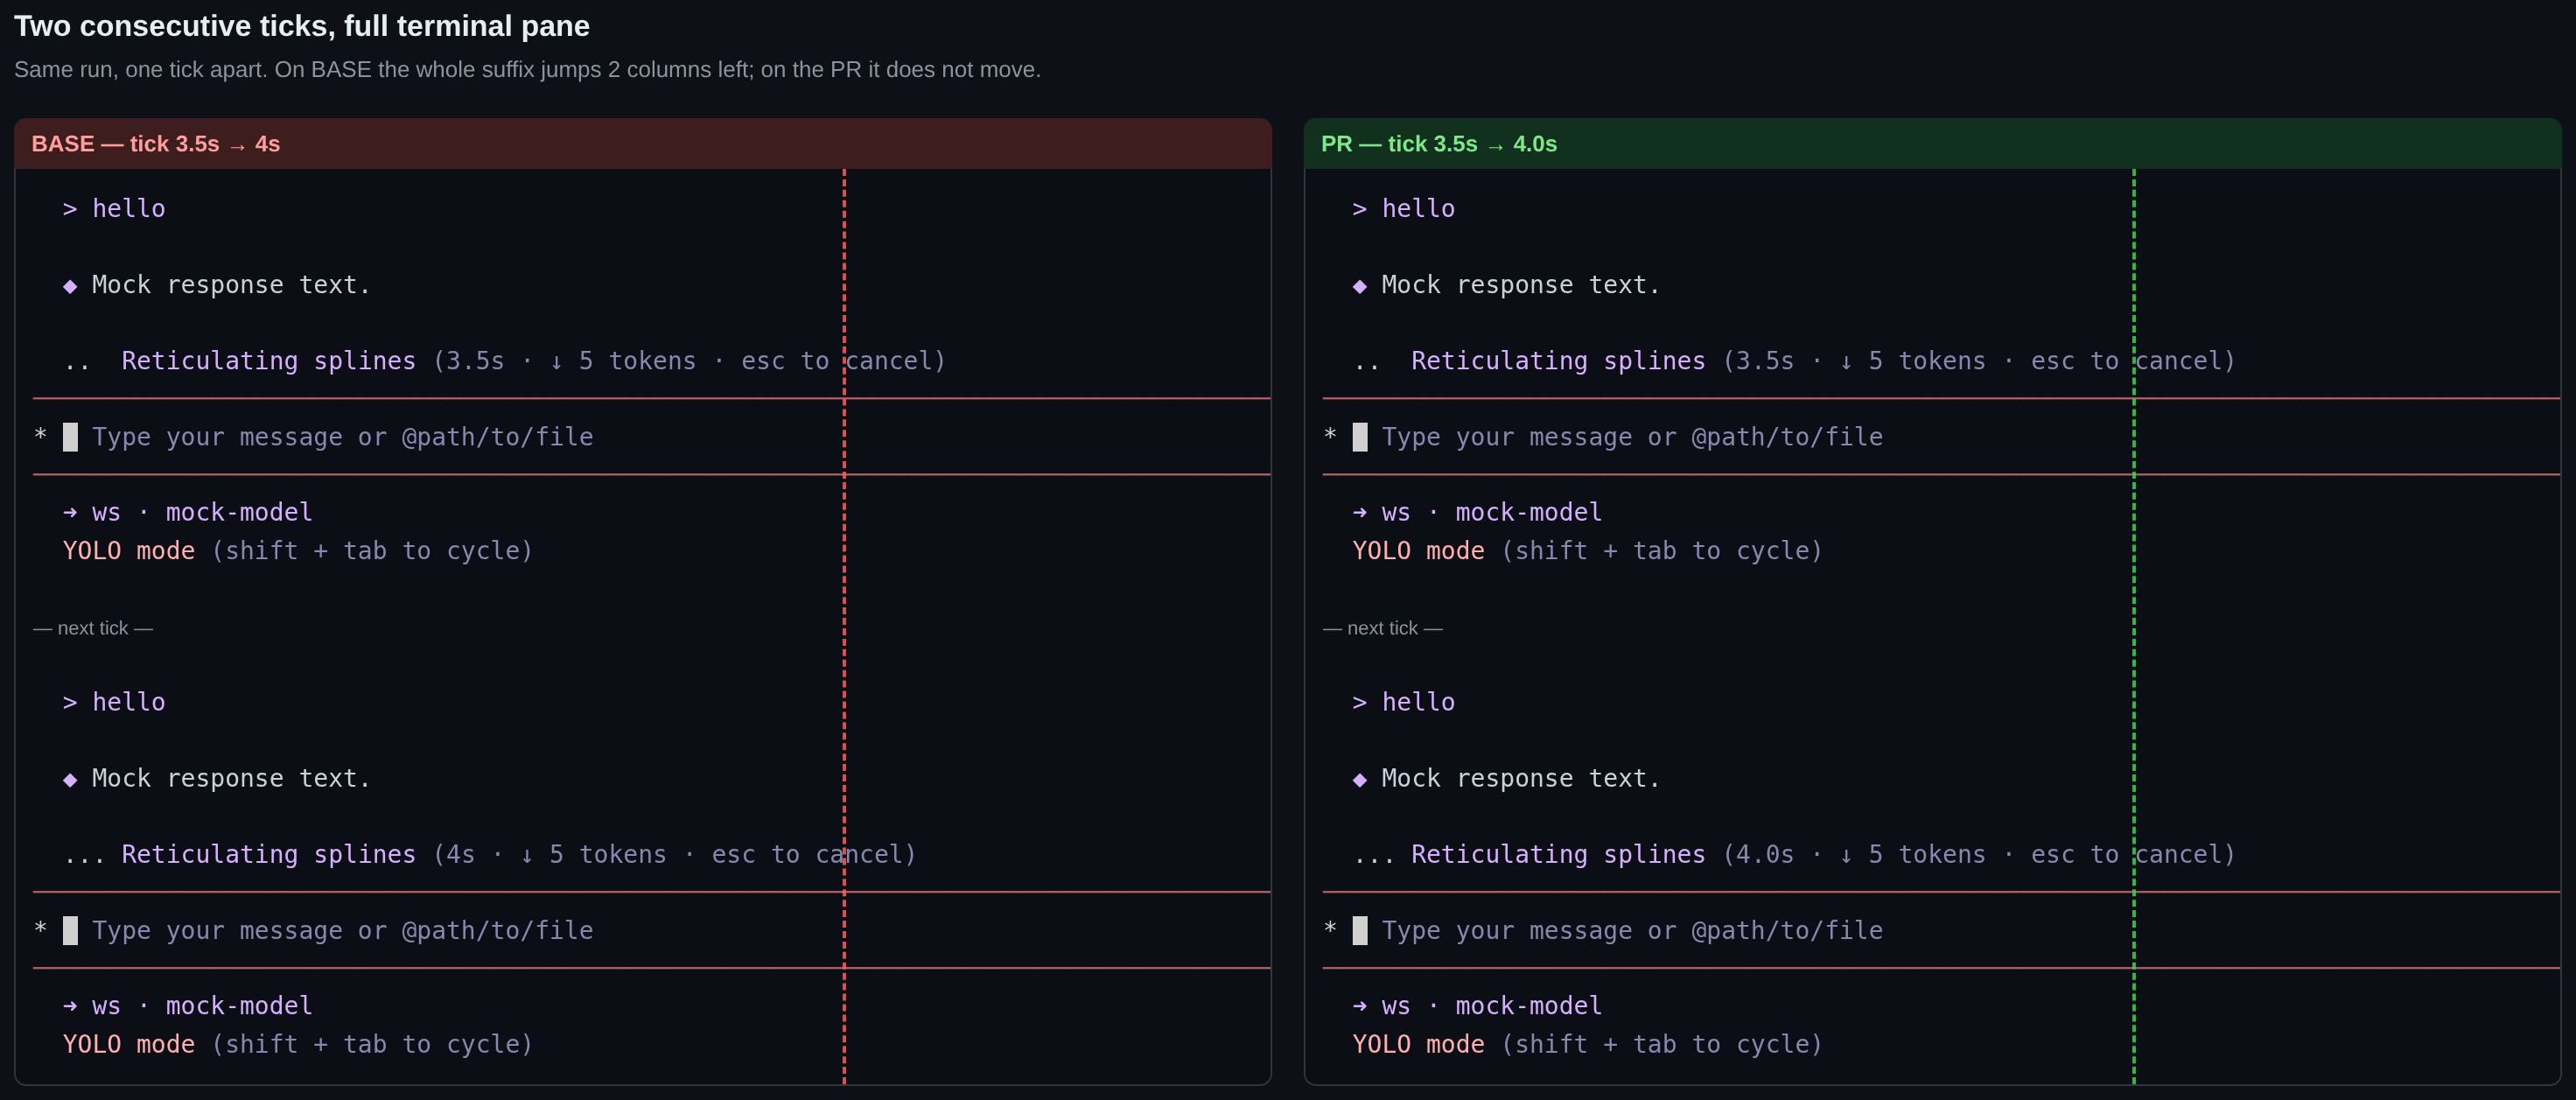Click the heading 'Two consecutive ticks, full terminal pane'
Viewport: 2576px width, 1100px height.
[x=302, y=26]
